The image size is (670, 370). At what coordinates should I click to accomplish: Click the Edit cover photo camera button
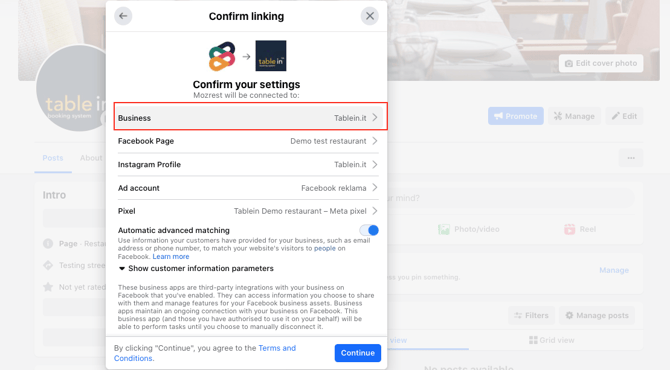coord(601,63)
